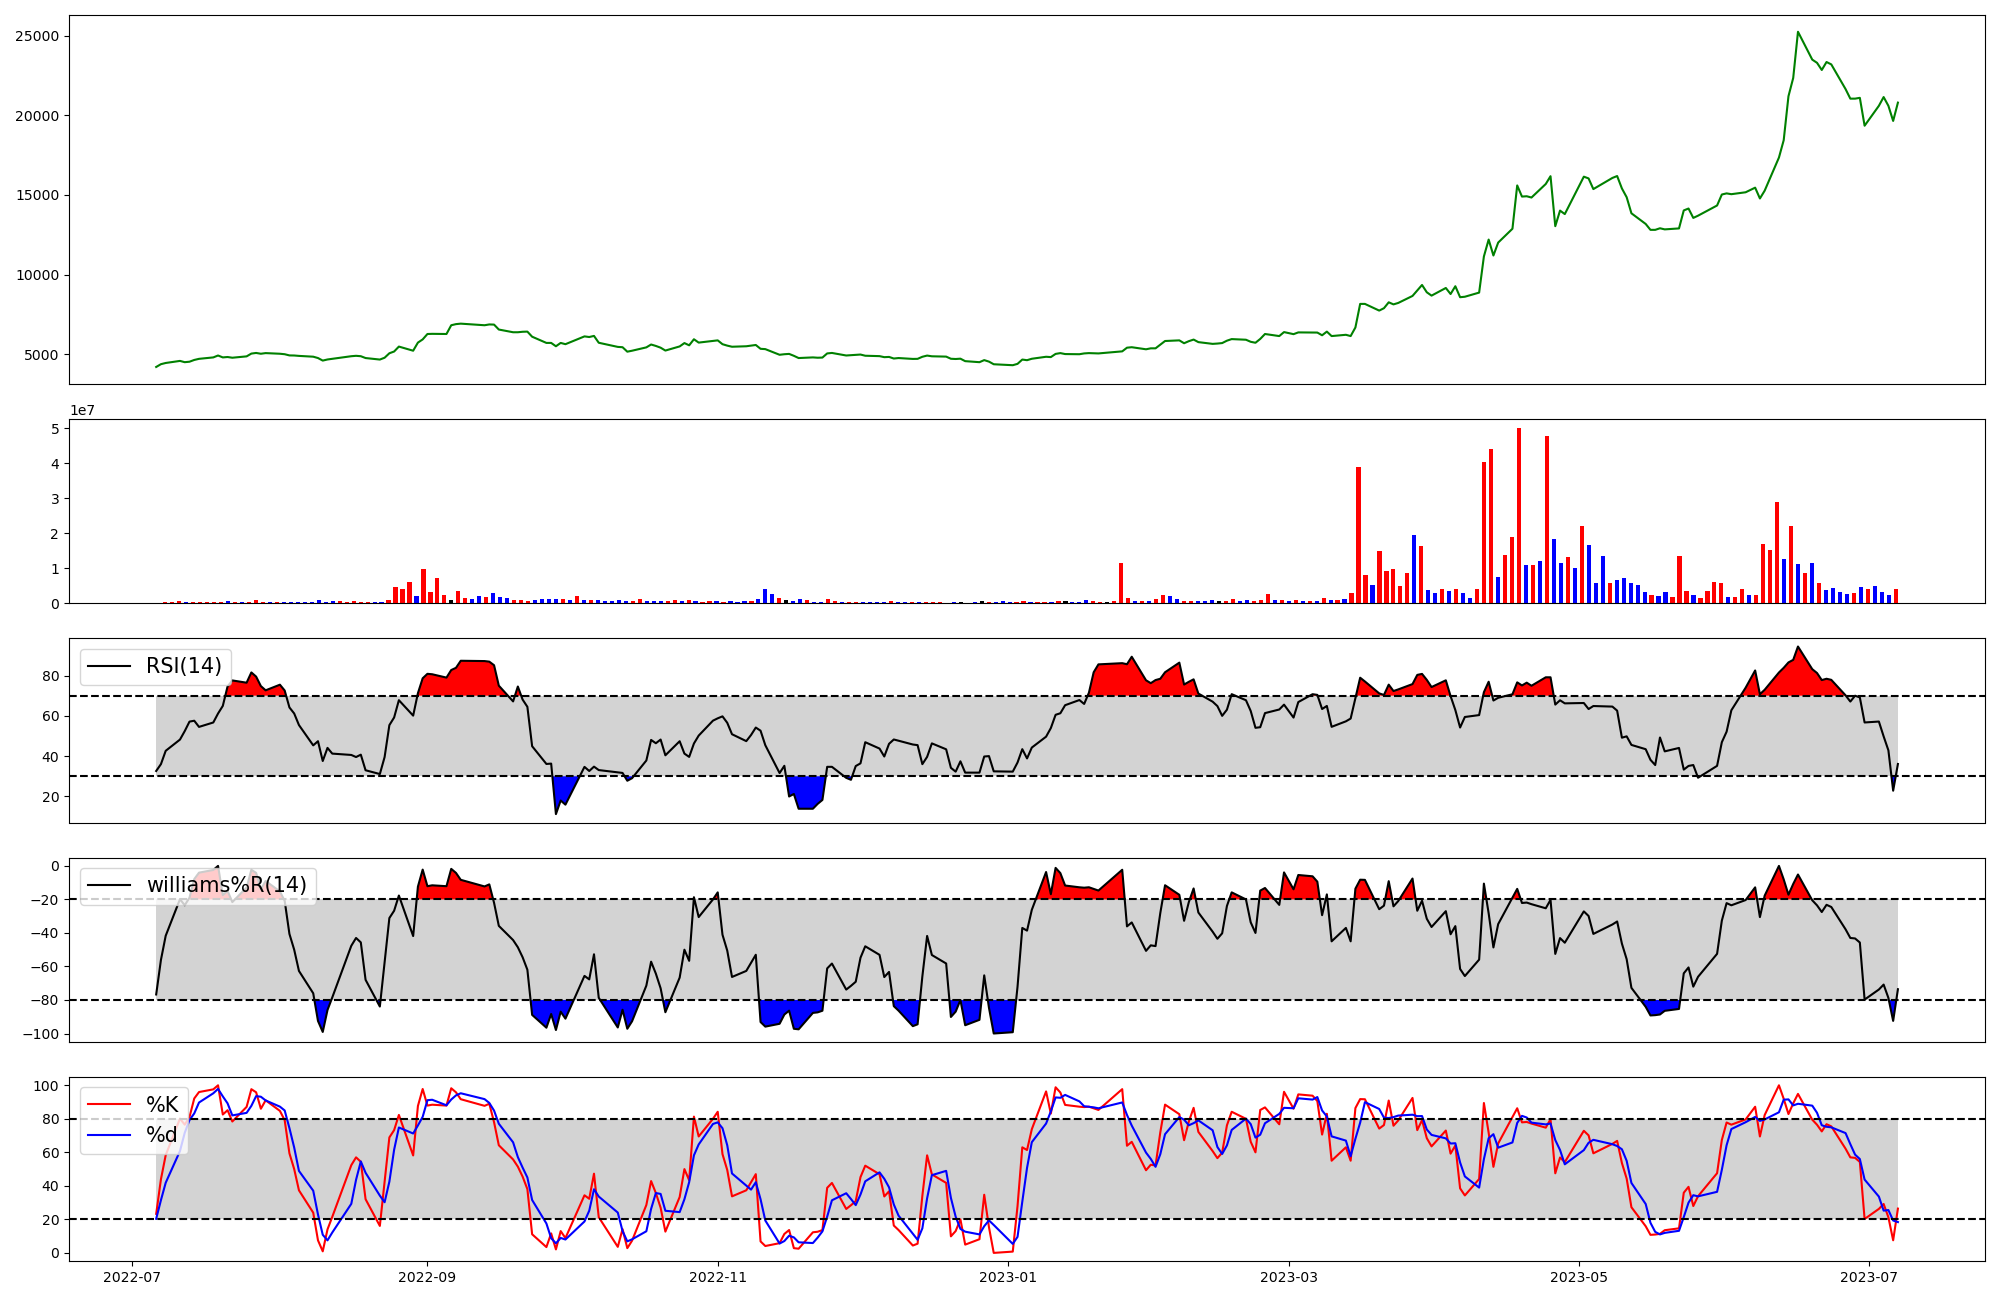Click the blue line sample beside %d
Viewport: 2000px width, 1300px height.
[109, 1135]
